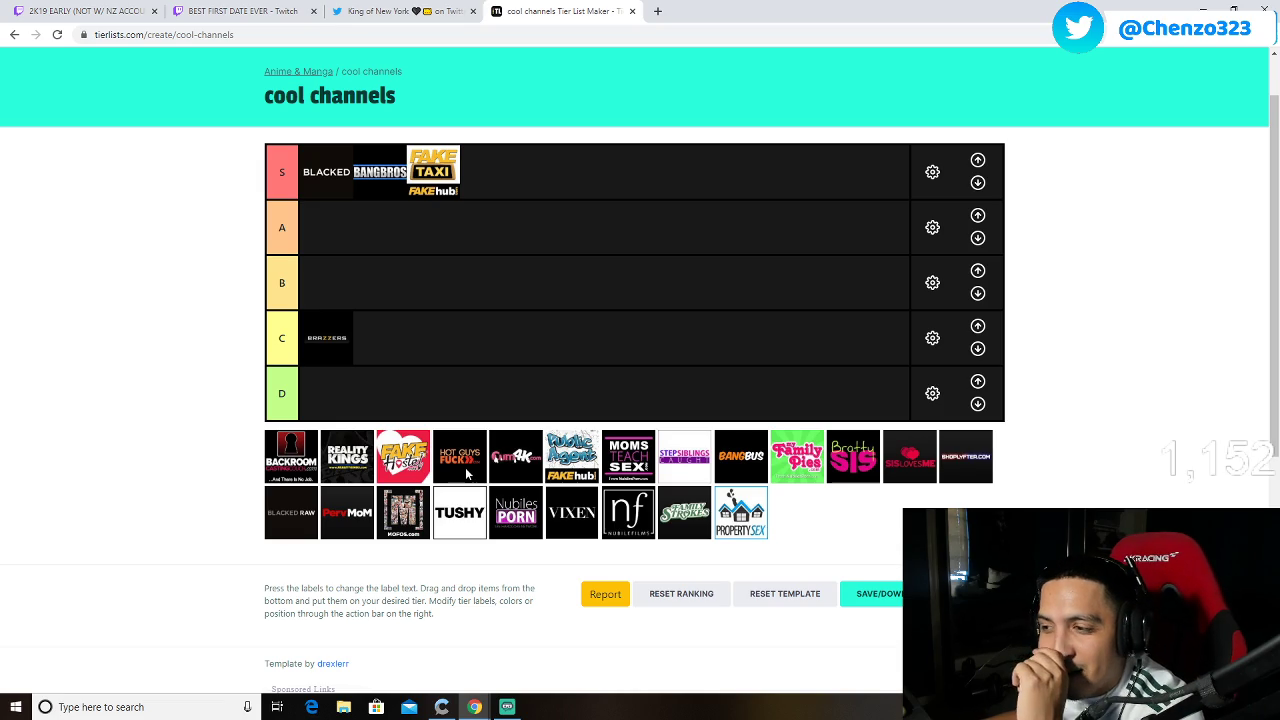Screen dimensions: 1280x720
Task: Open the Windows Start menu
Action: point(15,707)
